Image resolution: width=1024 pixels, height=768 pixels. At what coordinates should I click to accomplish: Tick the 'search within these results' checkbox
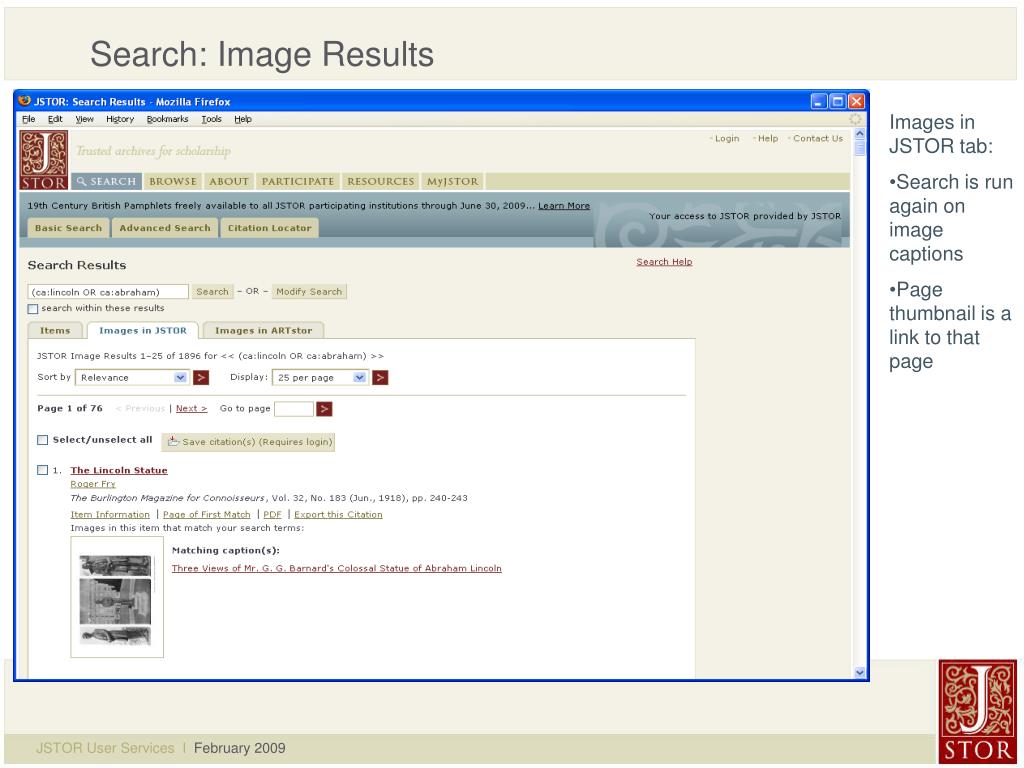(x=33, y=308)
